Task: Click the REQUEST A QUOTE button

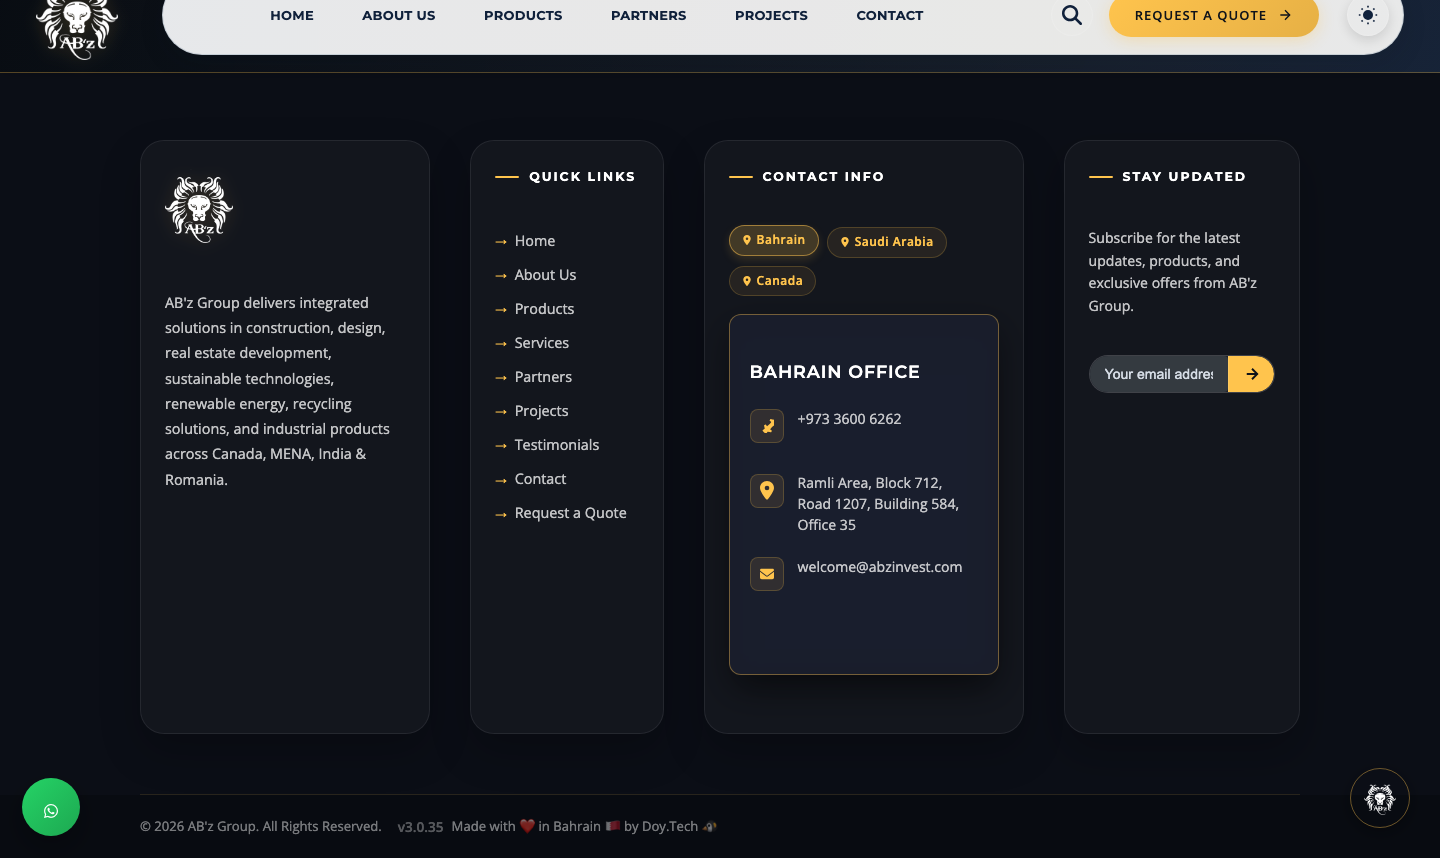Action: pos(1213,15)
